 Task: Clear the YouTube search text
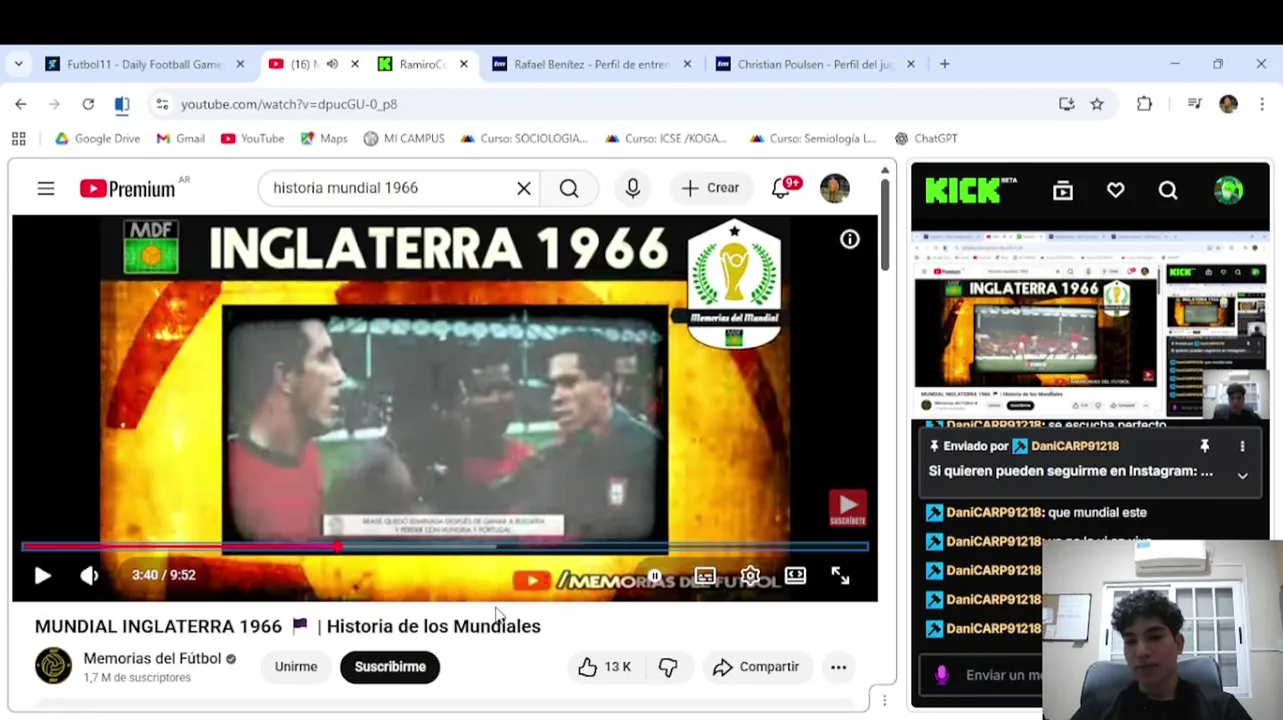click(523, 188)
